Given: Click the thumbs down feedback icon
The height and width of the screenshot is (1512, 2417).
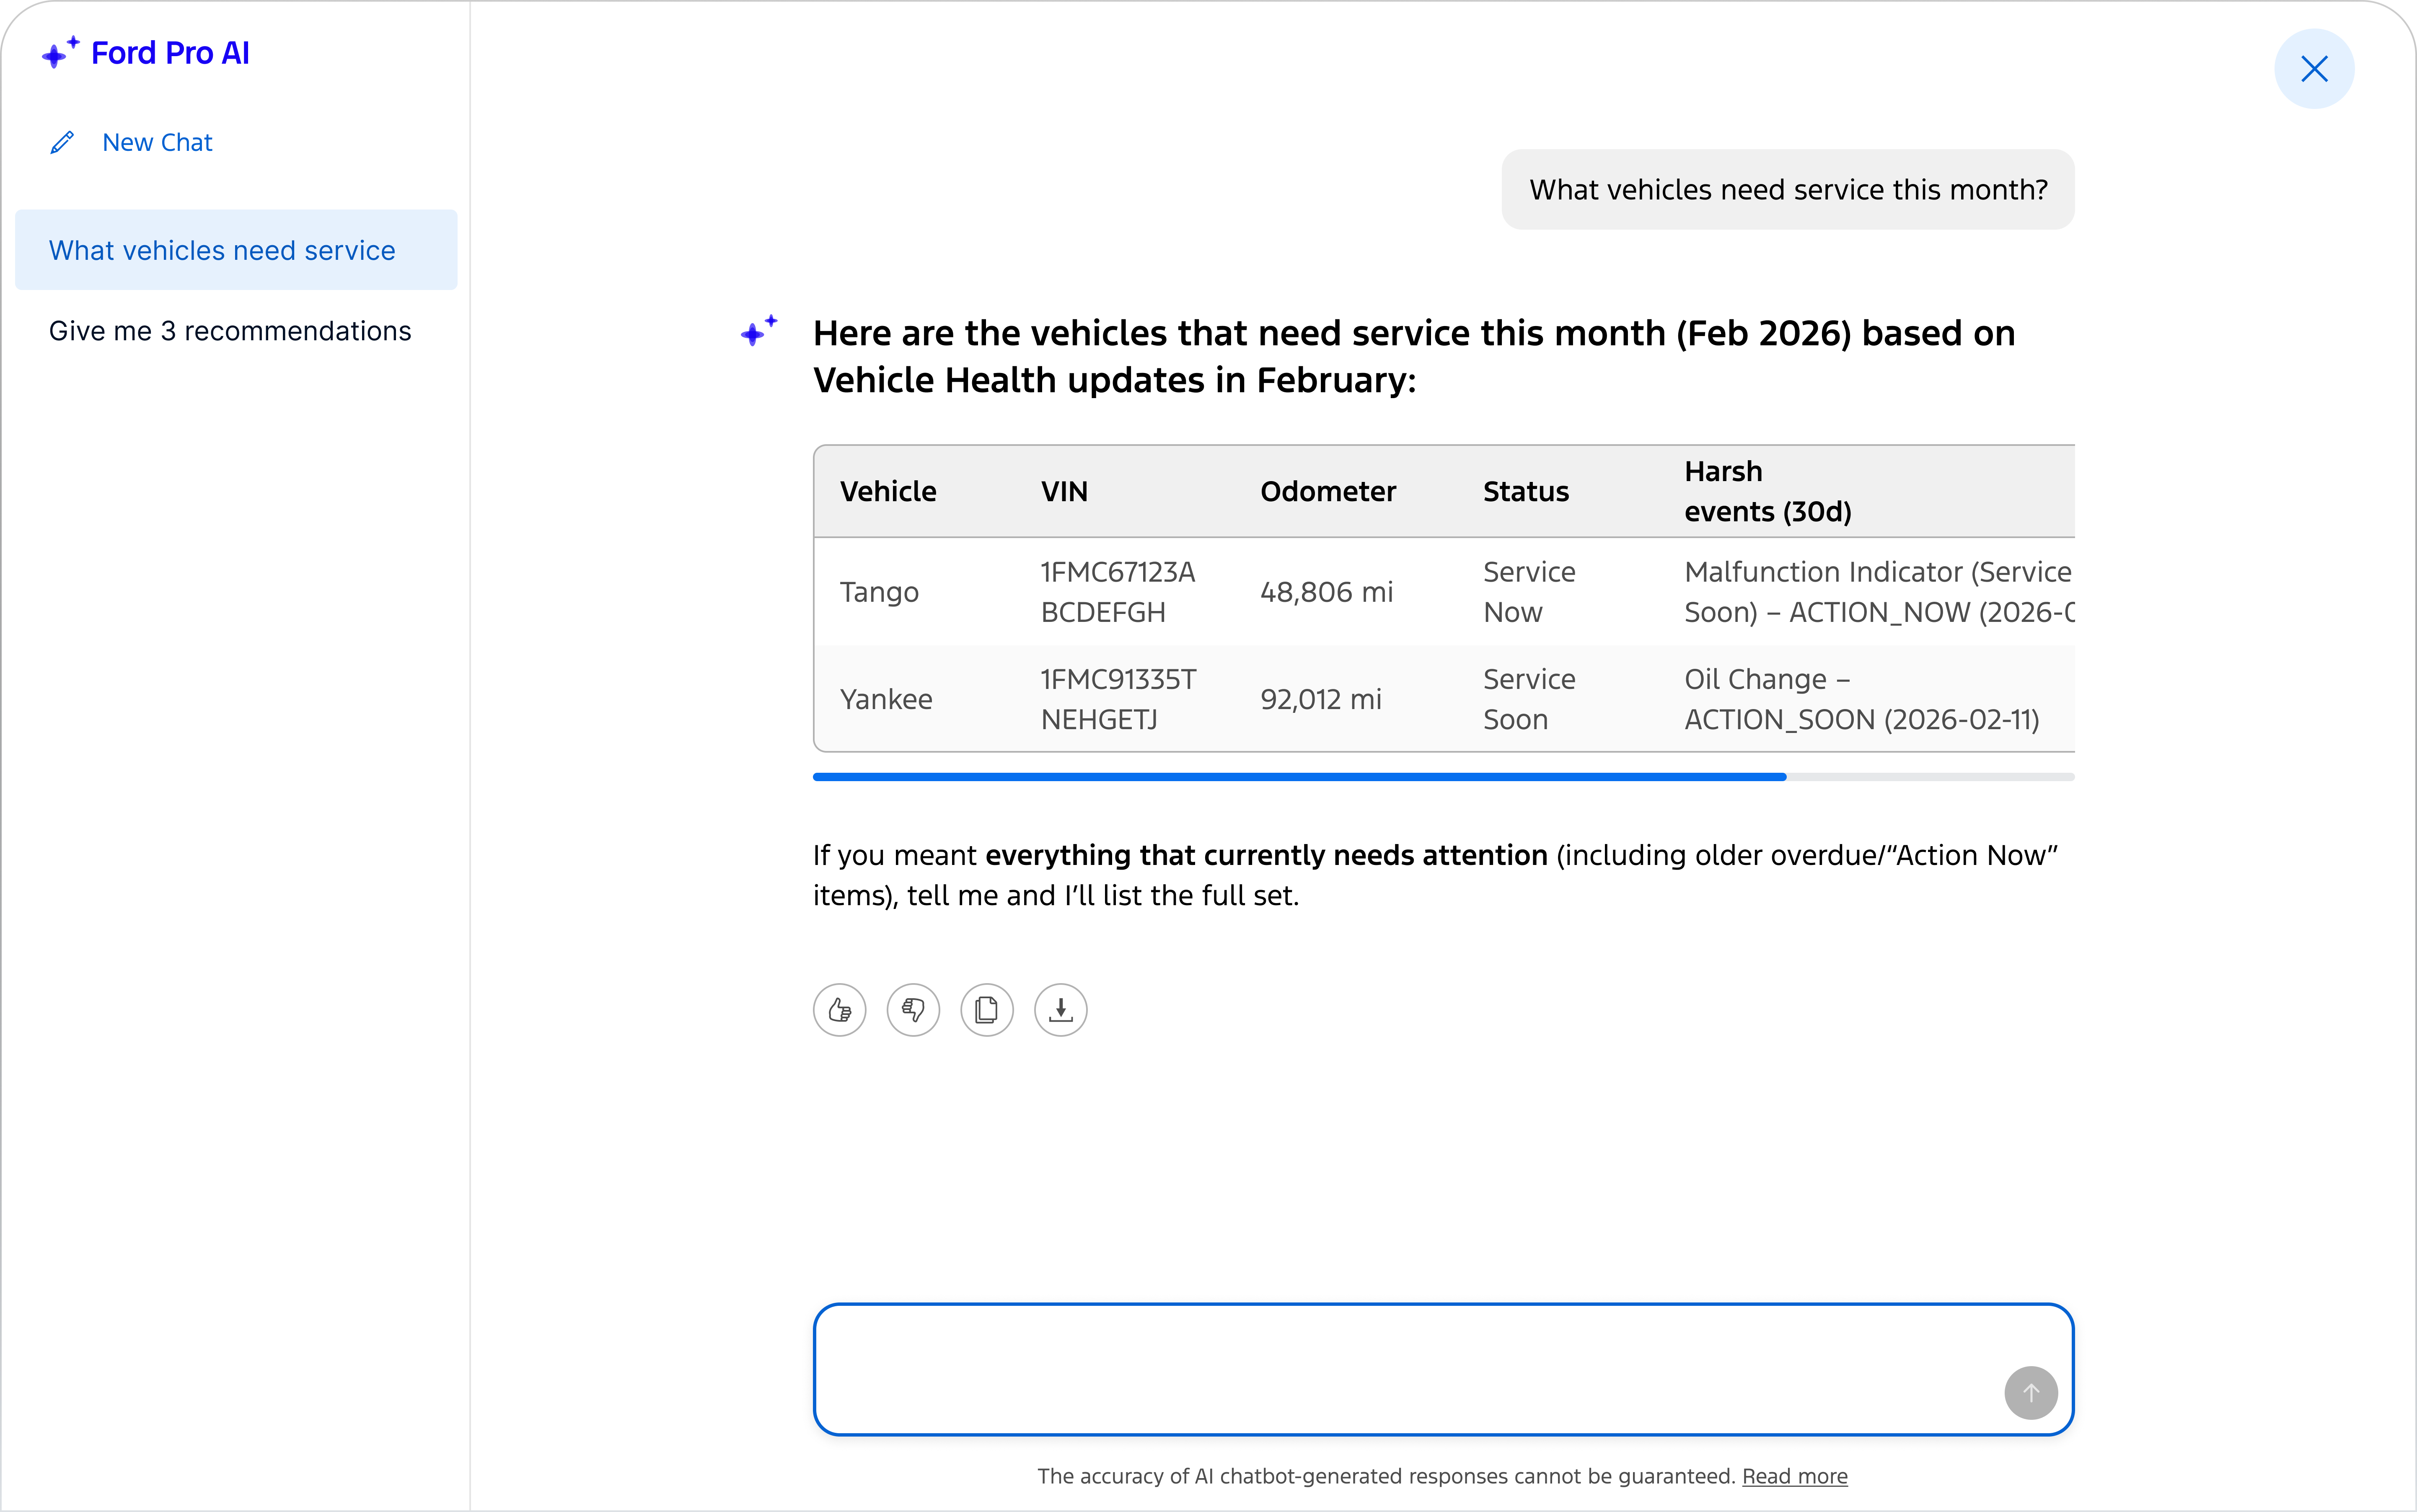Looking at the screenshot, I should (913, 1010).
